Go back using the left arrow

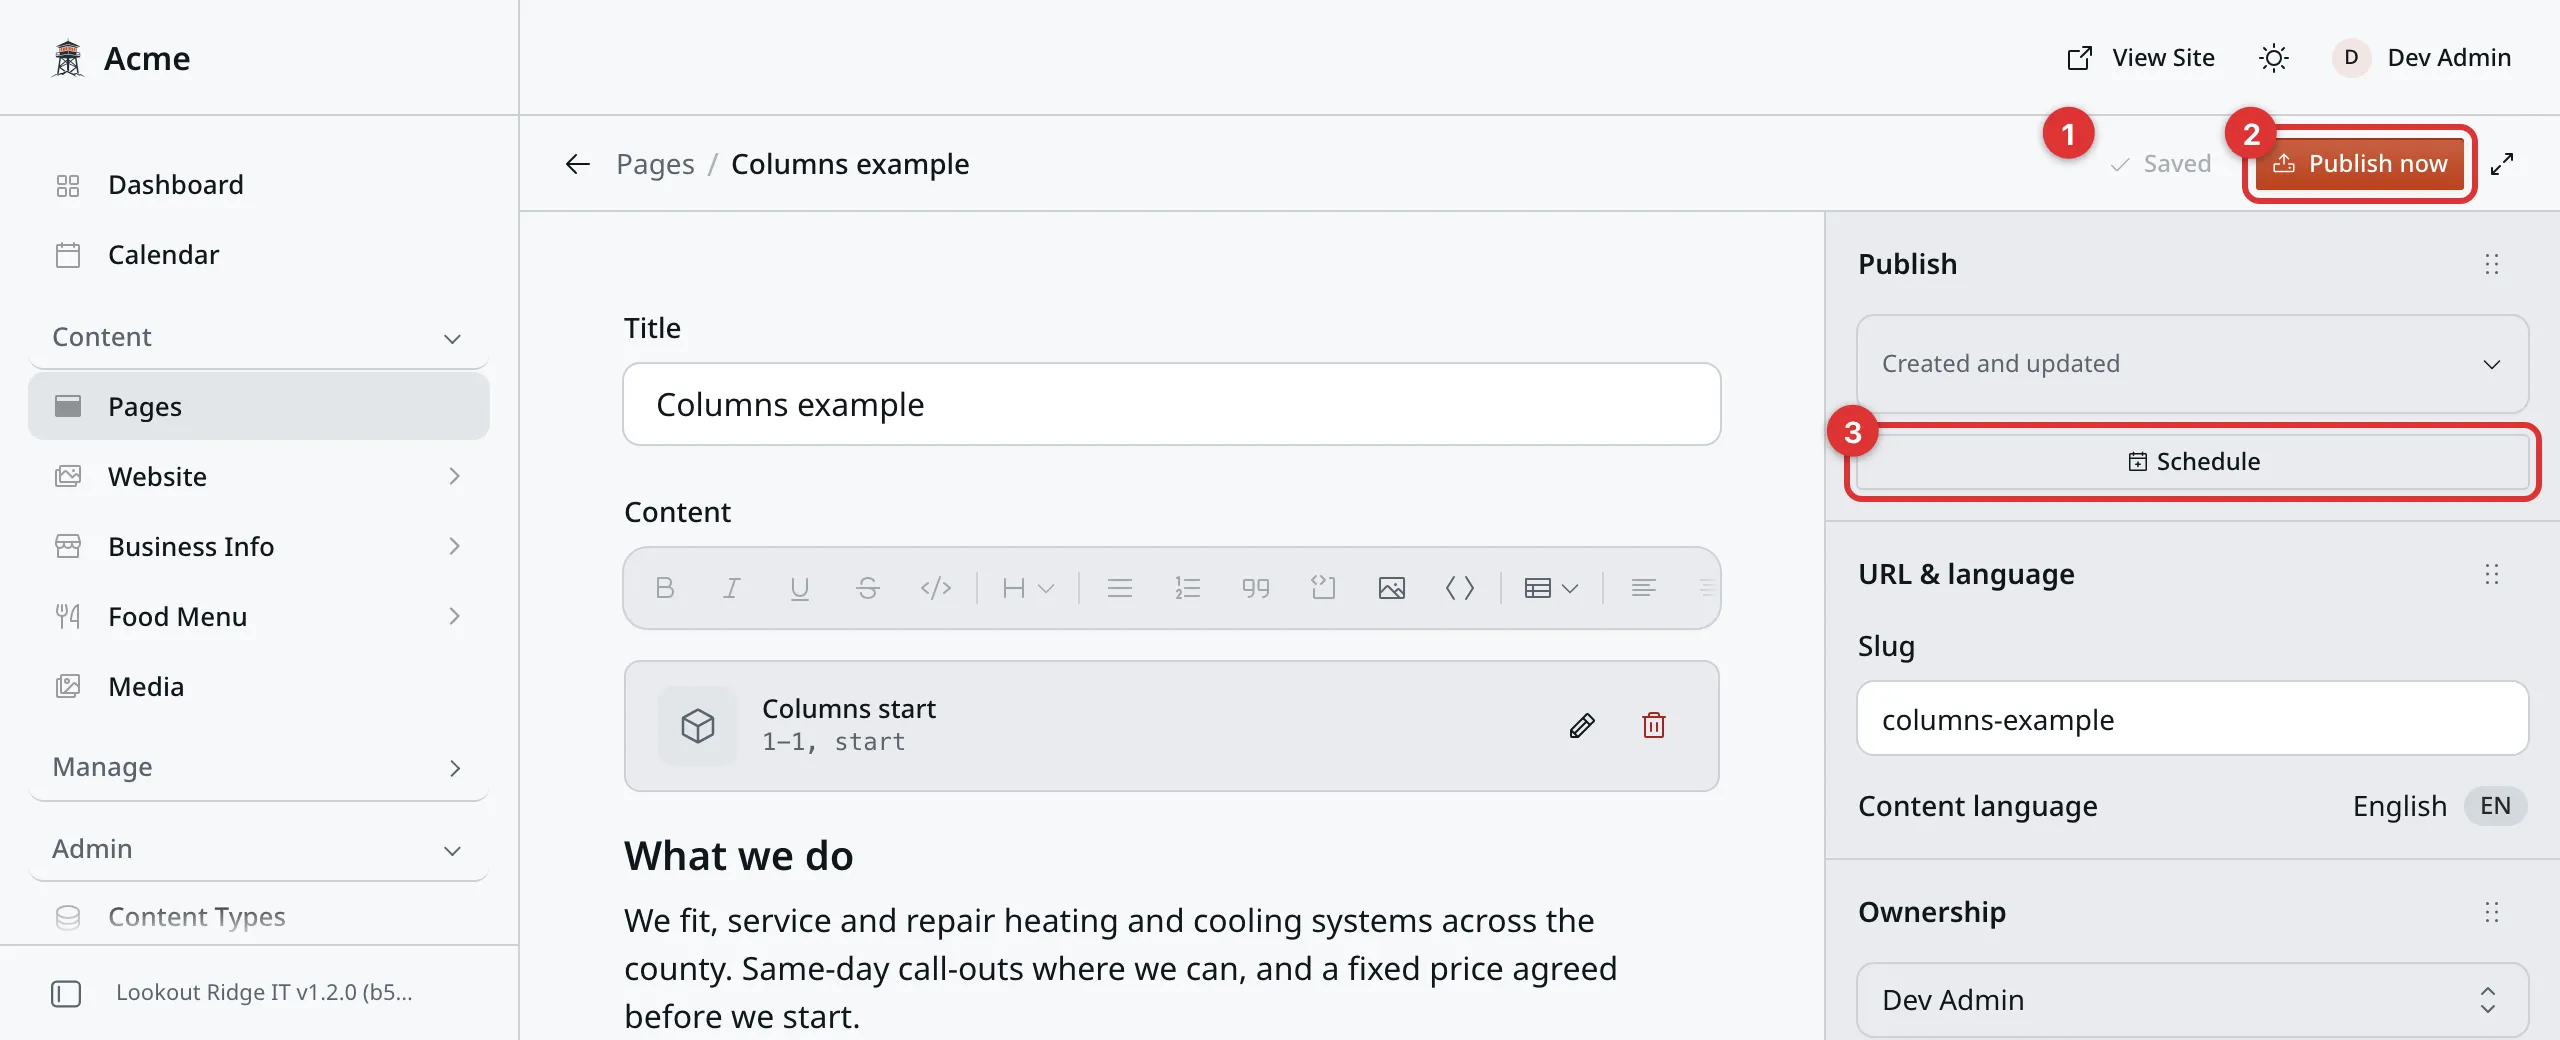[578, 164]
